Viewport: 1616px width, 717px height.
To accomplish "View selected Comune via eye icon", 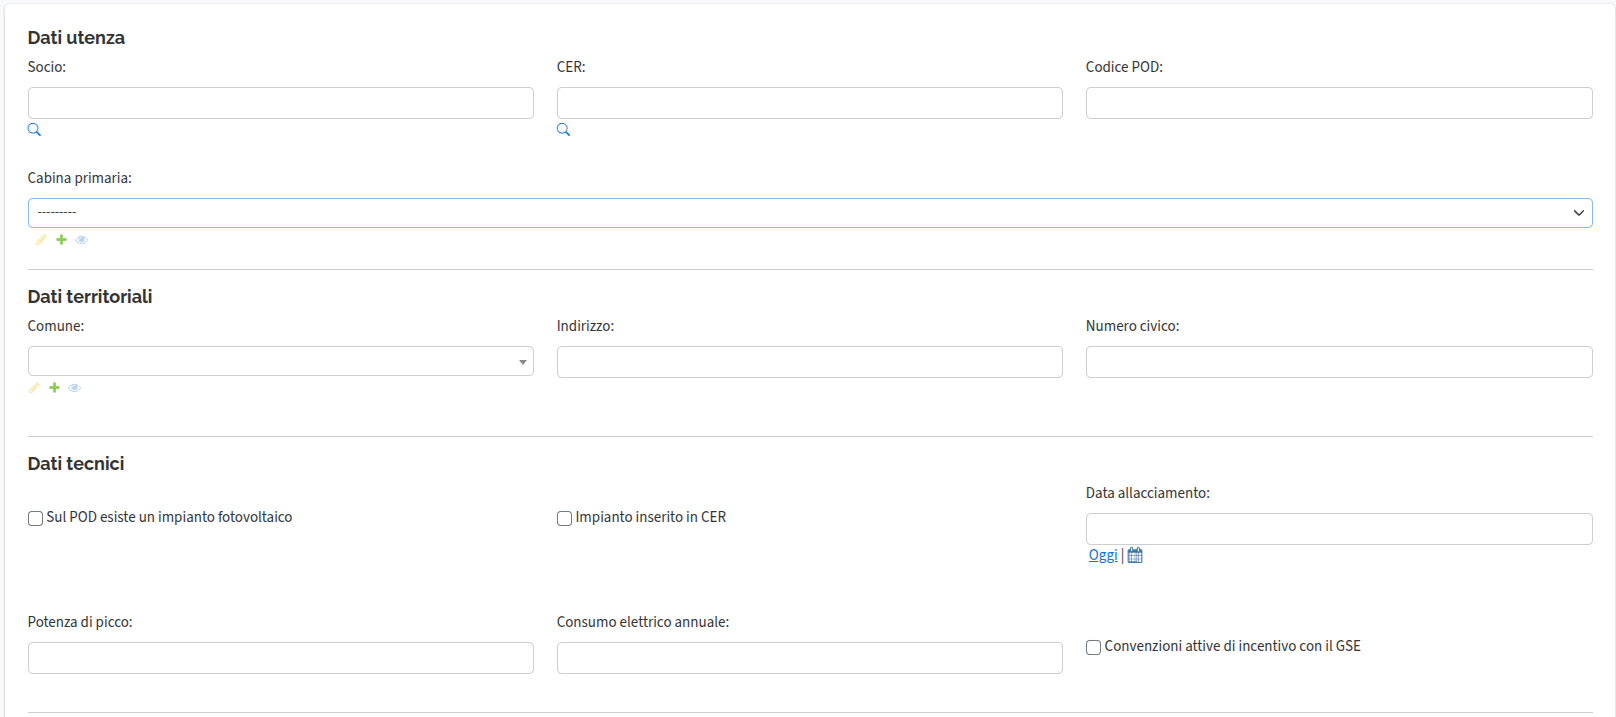I will [x=75, y=388].
